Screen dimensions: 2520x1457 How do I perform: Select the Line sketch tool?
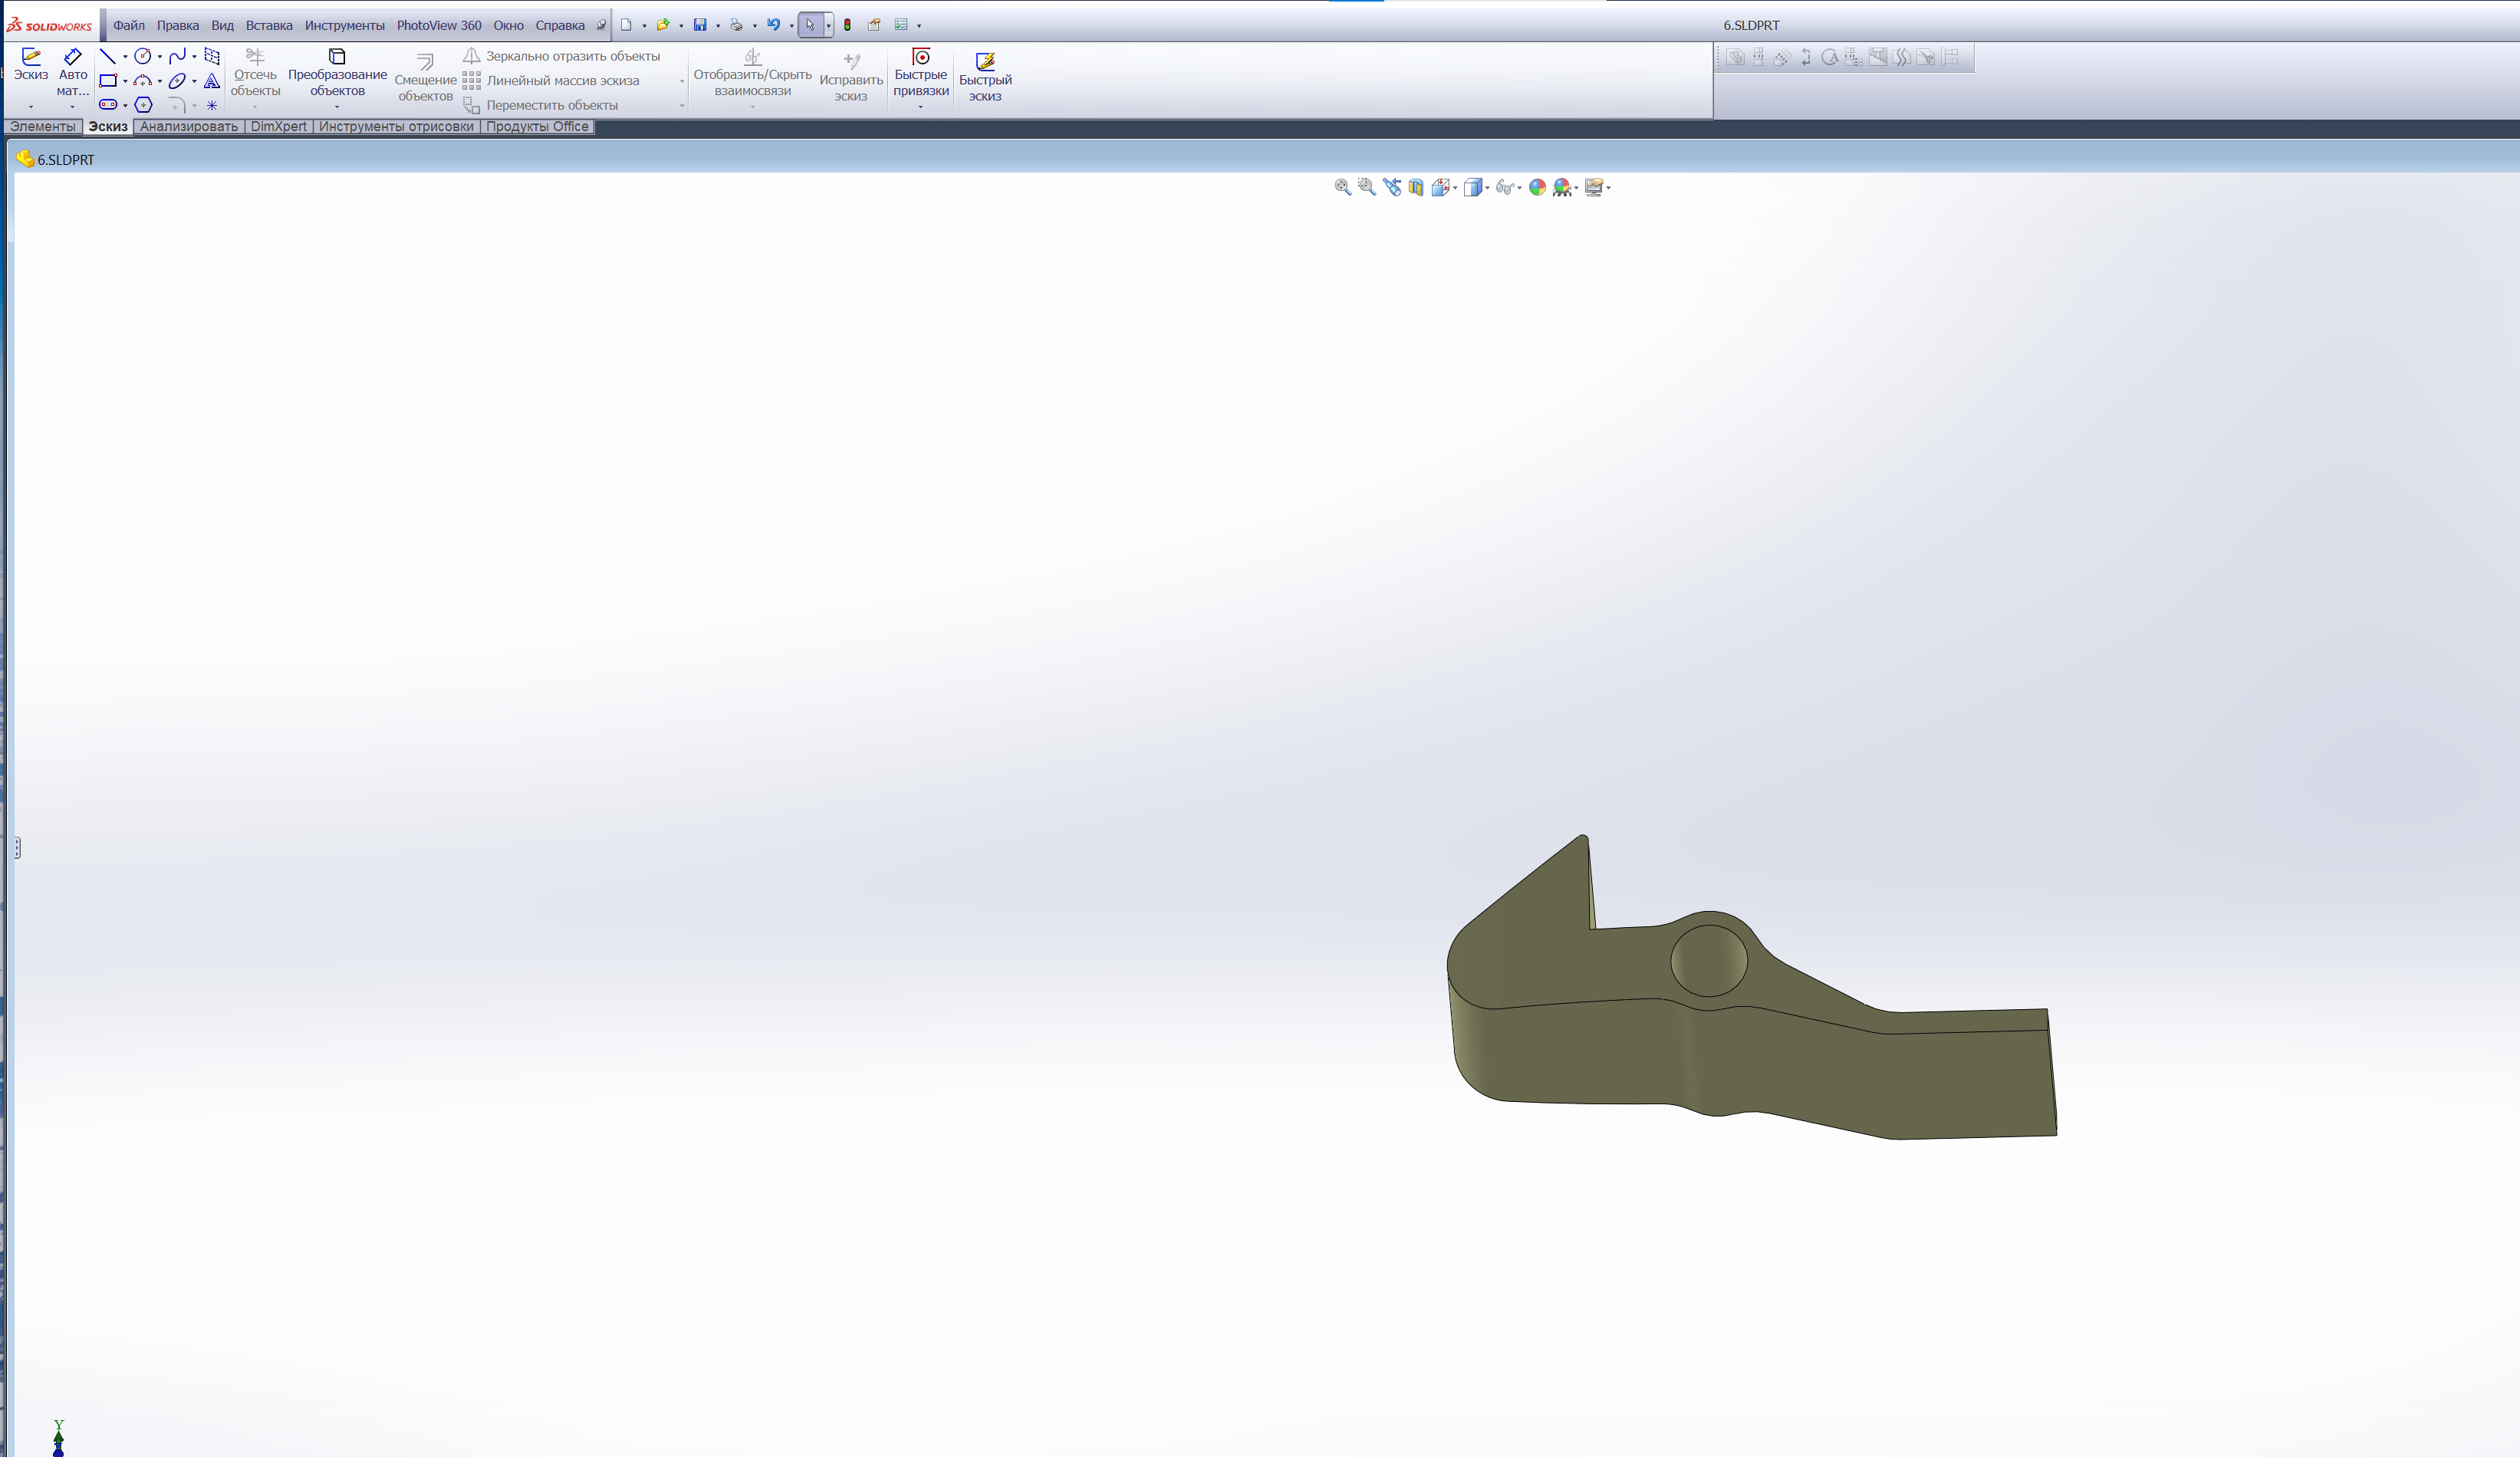[x=107, y=56]
